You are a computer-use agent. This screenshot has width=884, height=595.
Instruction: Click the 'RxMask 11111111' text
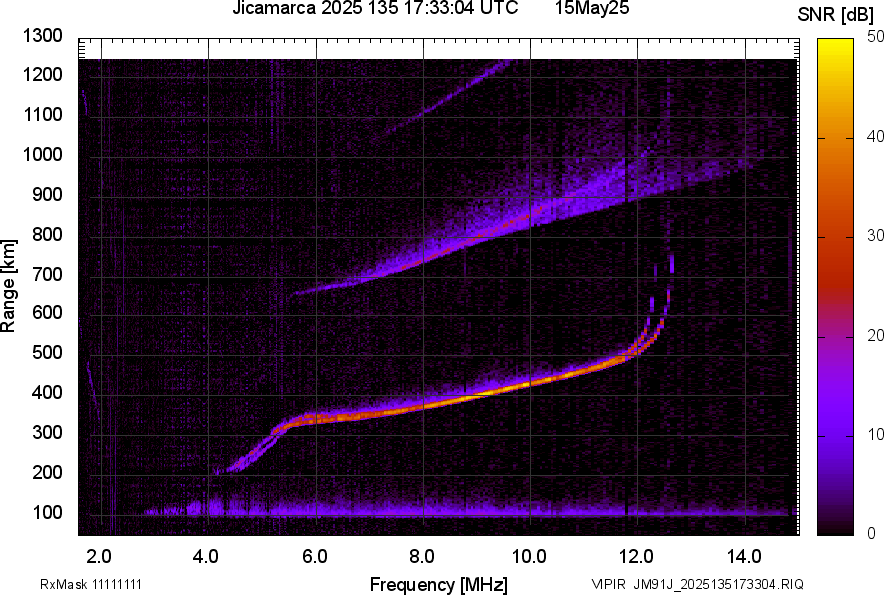point(91,584)
